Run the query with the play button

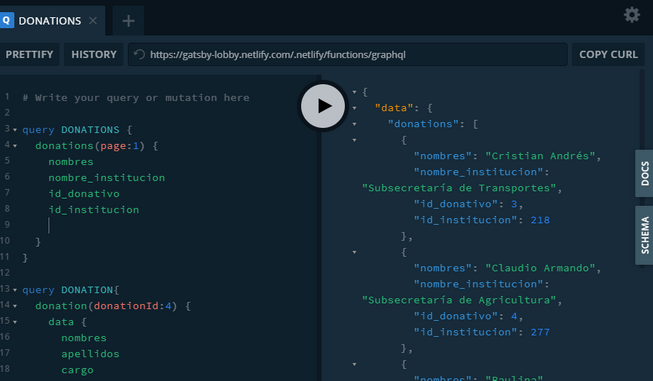(x=323, y=106)
